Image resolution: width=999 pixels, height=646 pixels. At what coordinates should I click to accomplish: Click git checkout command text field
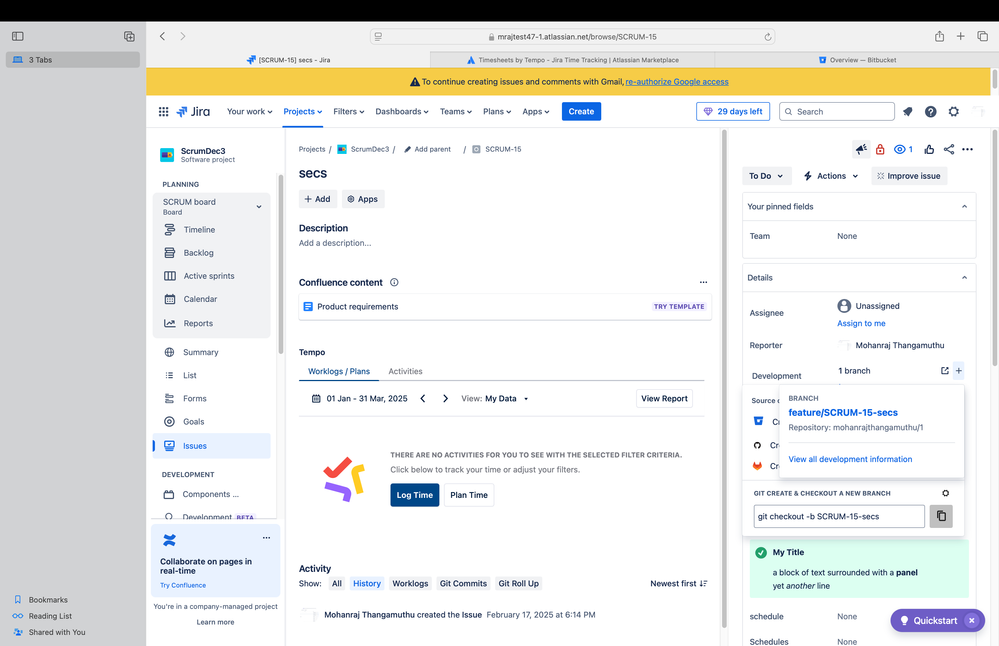[x=839, y=516]
